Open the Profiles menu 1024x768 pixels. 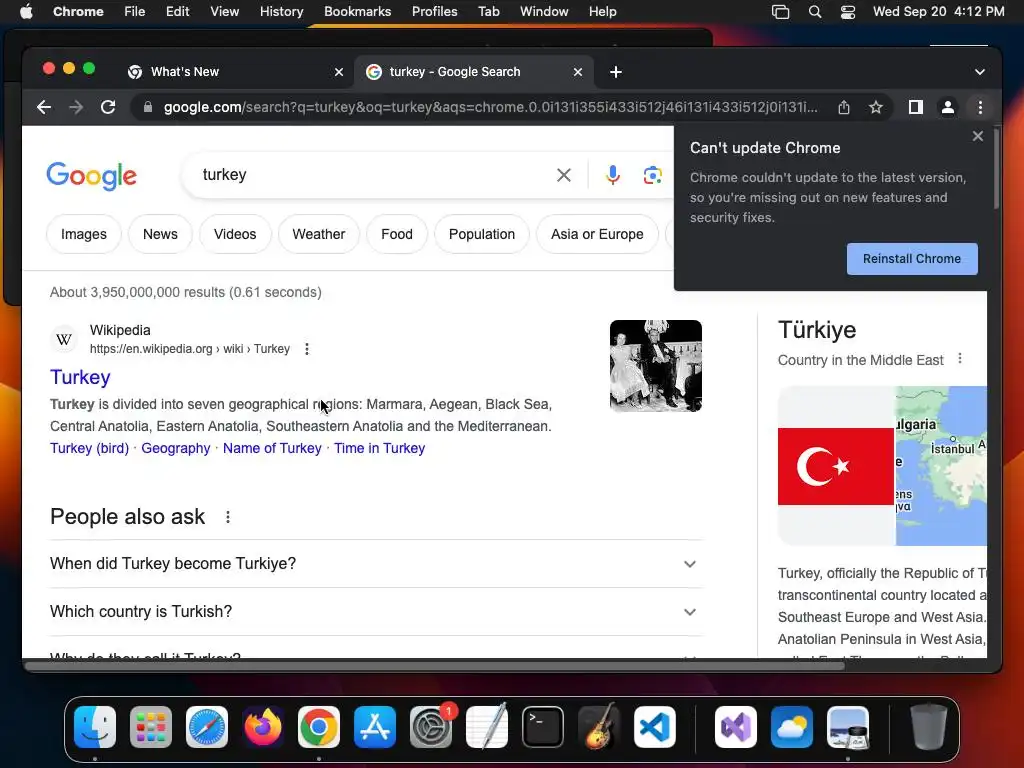(x=434, y=12)
